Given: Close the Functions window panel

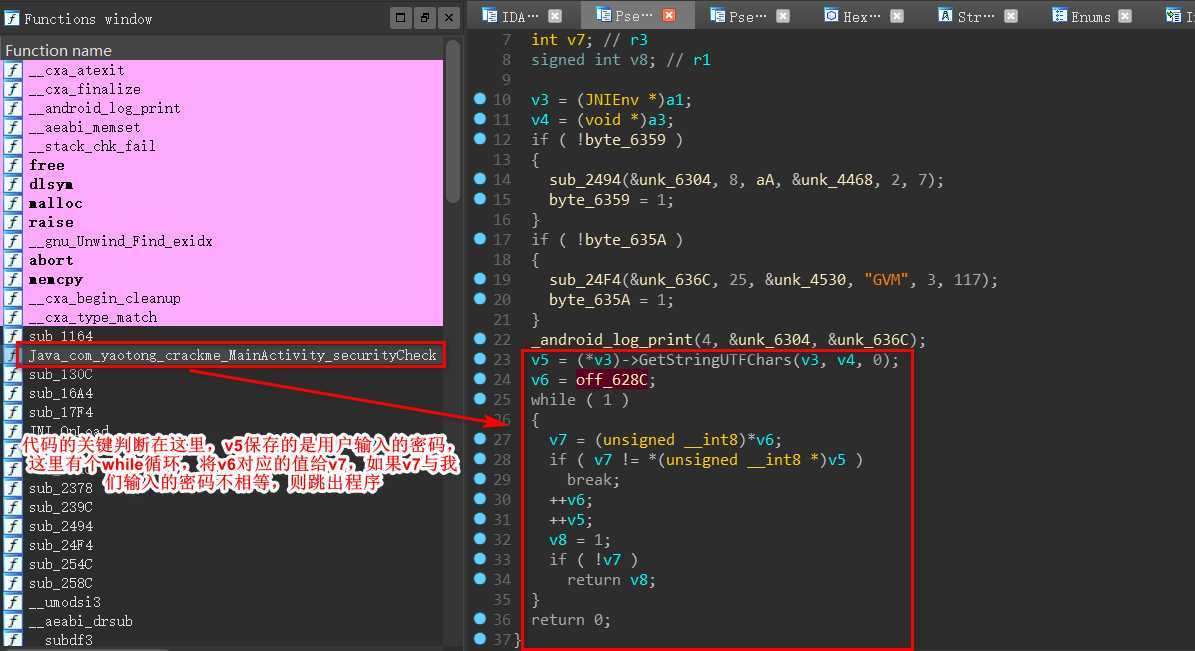Looking at the screenshot, I should [x=449, y=18].
